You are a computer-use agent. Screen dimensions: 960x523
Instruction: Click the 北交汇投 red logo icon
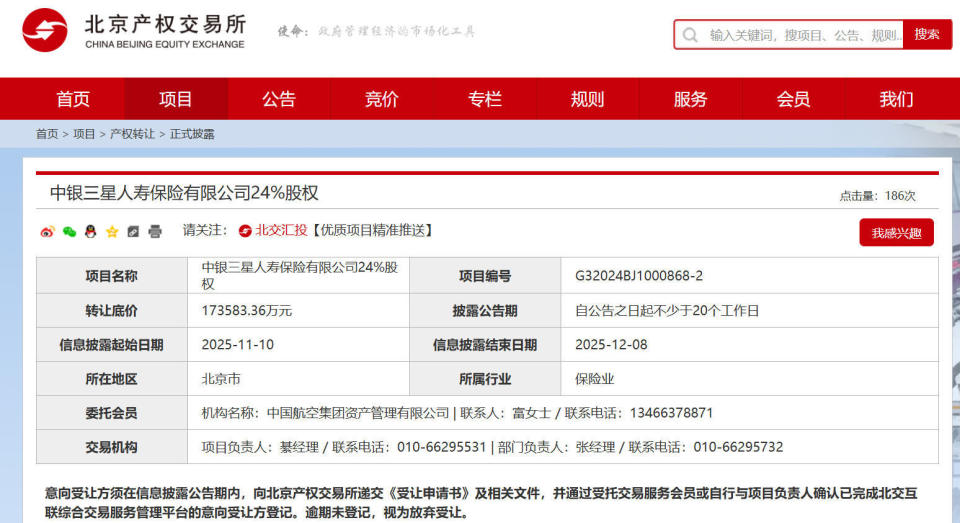[245, 231]
